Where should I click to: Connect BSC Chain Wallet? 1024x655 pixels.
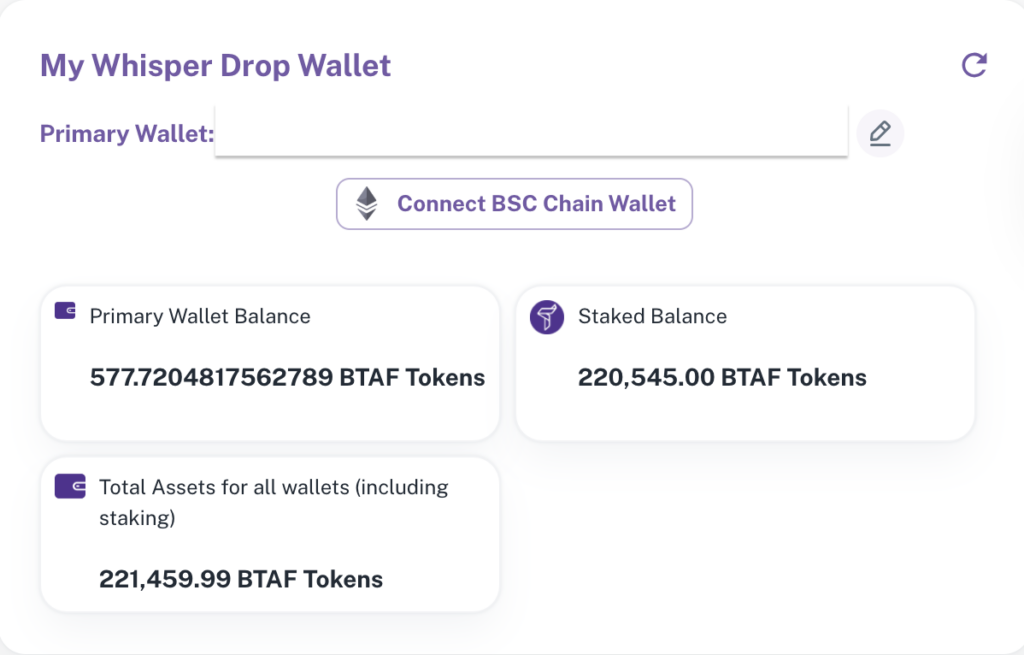[x=514, y=204]
